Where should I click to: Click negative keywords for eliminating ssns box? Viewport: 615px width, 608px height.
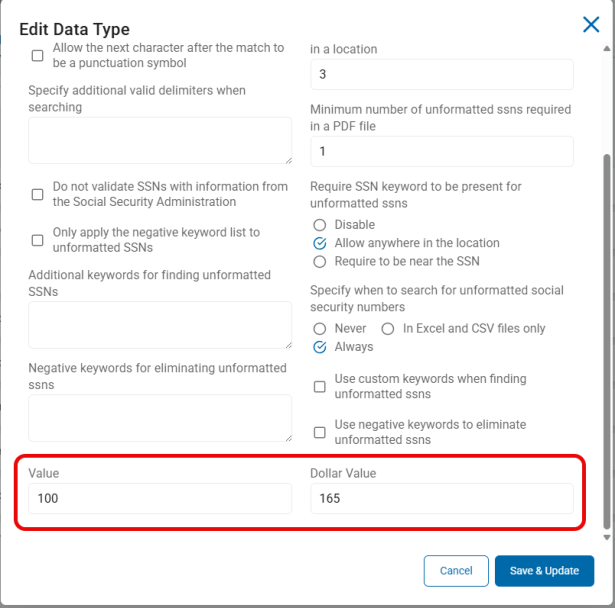pyautogui.click(x=160, y=418)
